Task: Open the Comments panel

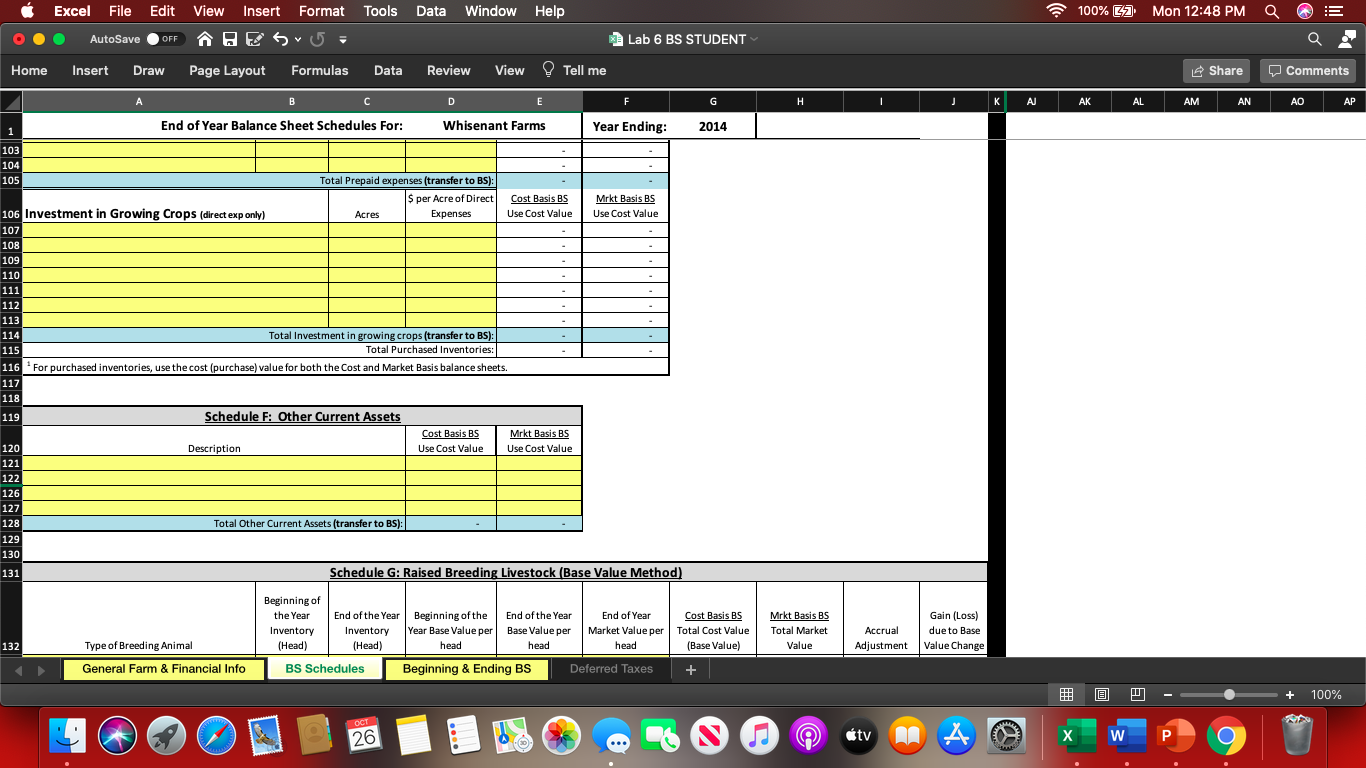Action: pos(1307,70)
